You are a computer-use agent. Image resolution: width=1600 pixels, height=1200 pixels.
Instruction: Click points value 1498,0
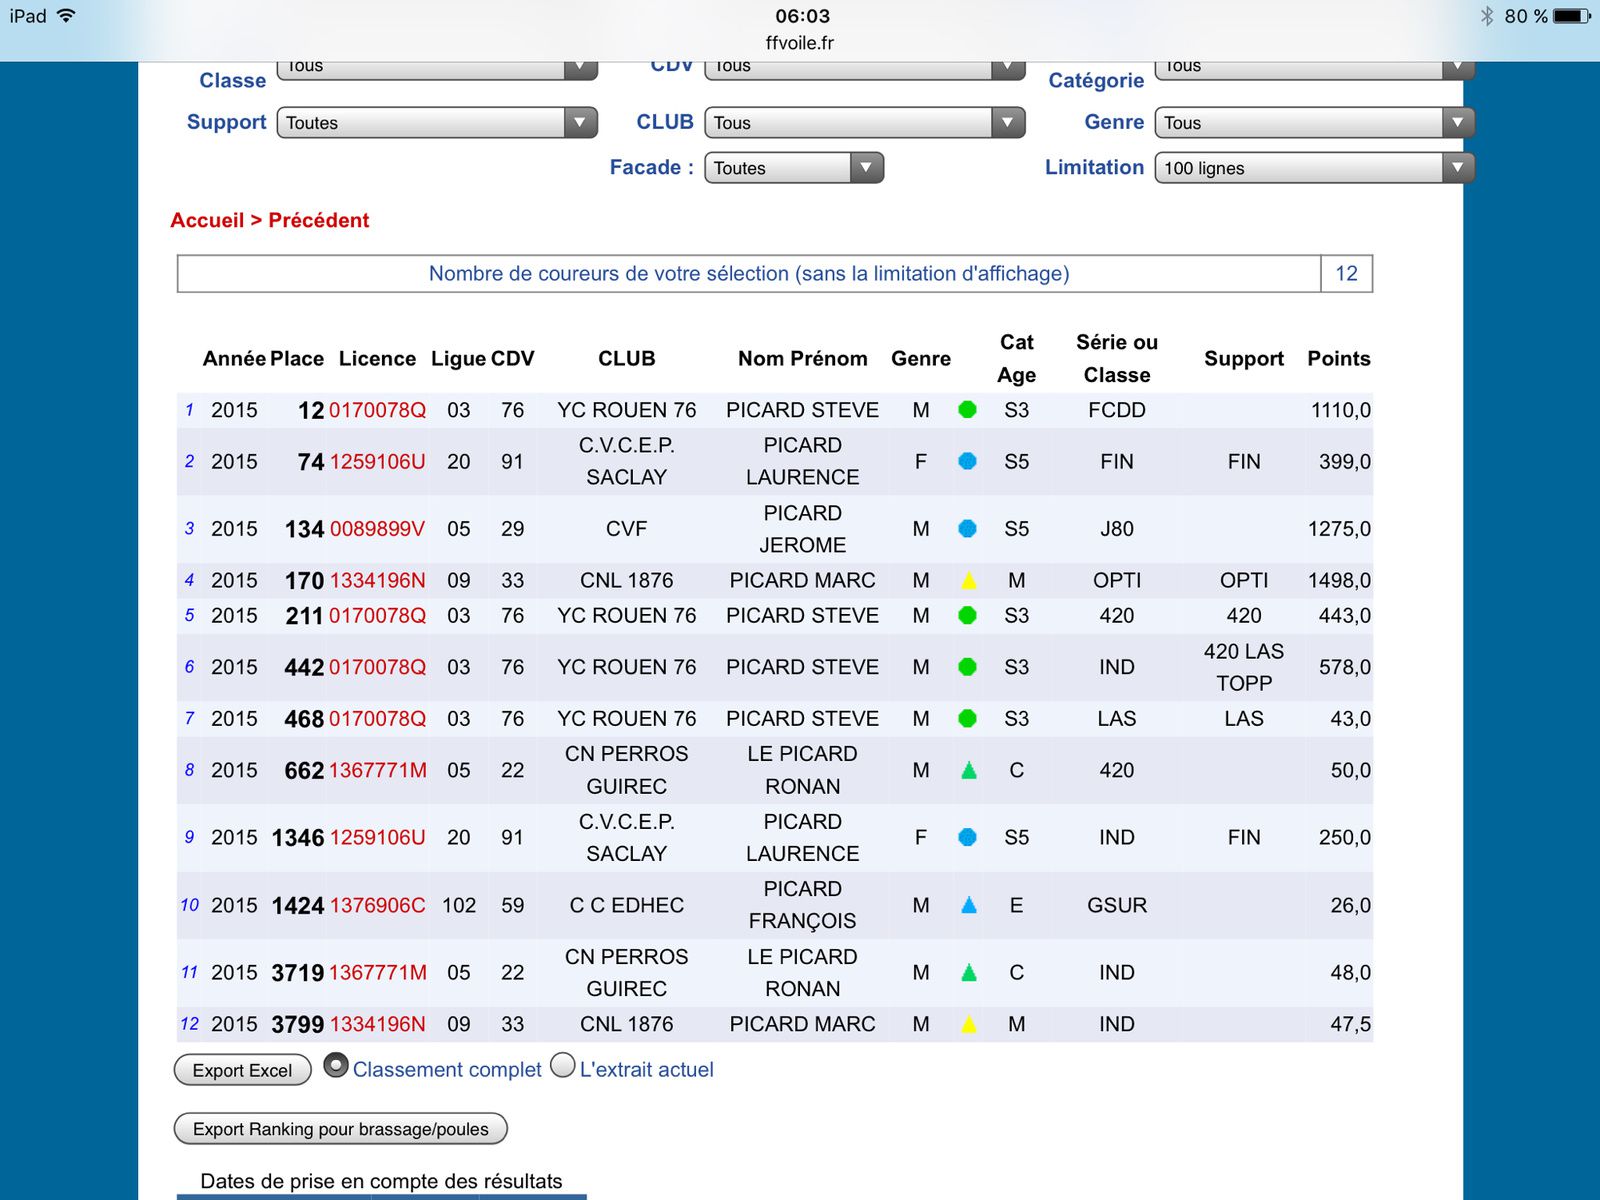point(1338,580)
